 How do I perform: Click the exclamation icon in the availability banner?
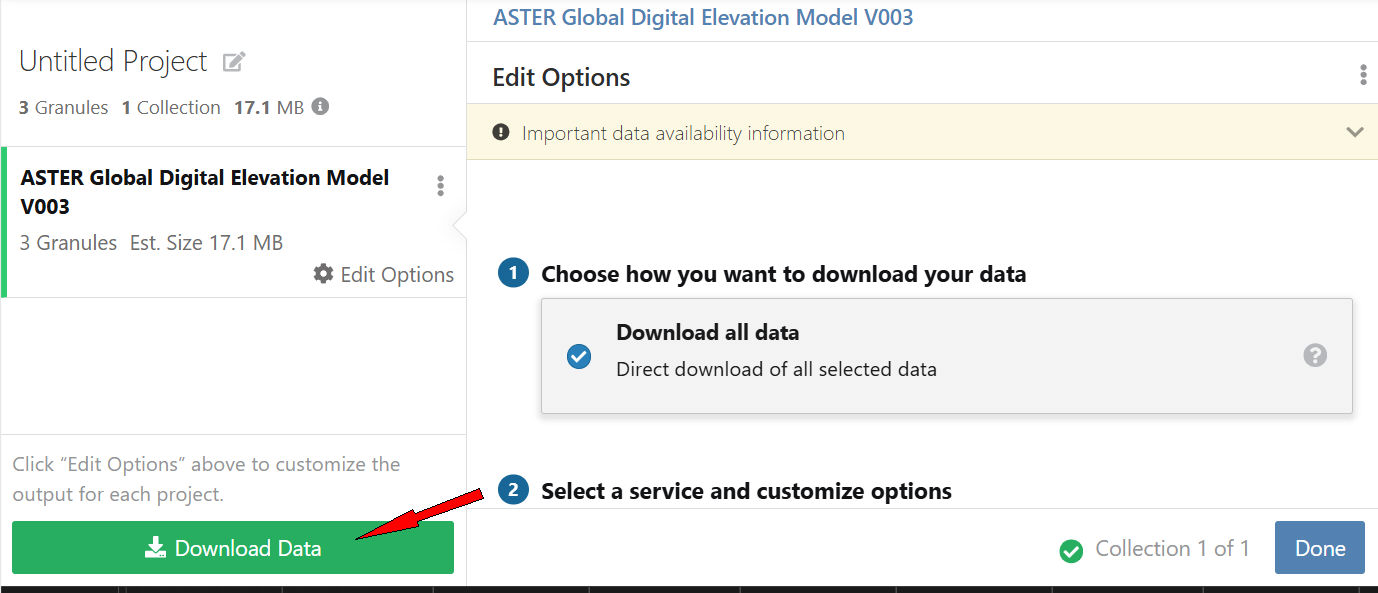click(502, 133)
